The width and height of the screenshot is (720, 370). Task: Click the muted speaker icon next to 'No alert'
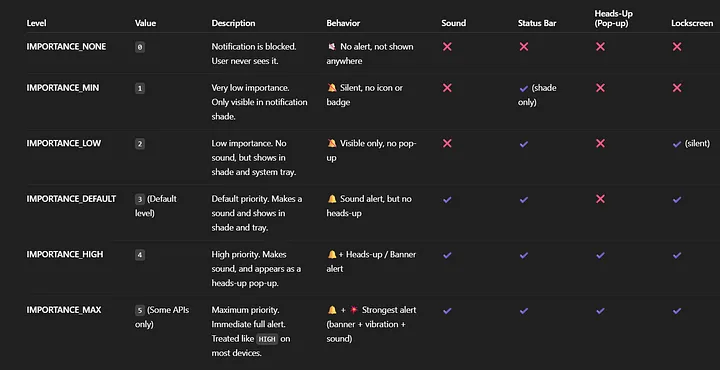(332, 47)
